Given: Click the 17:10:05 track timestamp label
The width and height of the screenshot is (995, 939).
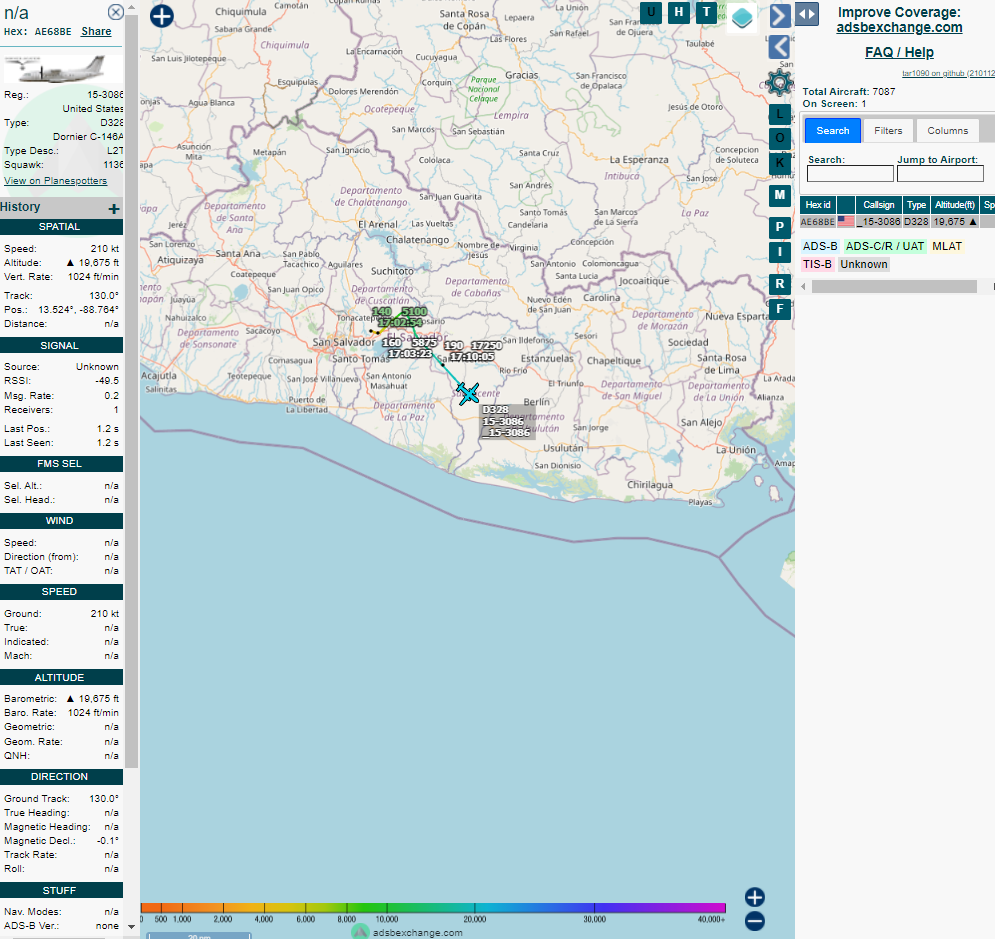Looking at the screenshot, I should [472, 357].
